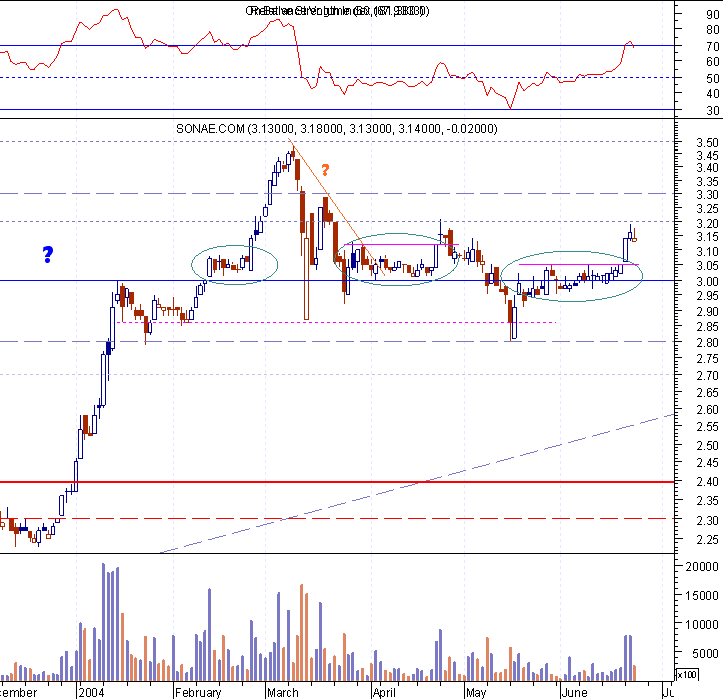Click the 3.25 price axis label
The height and width of the screenshot is (699, 723).
click(707, 209)
